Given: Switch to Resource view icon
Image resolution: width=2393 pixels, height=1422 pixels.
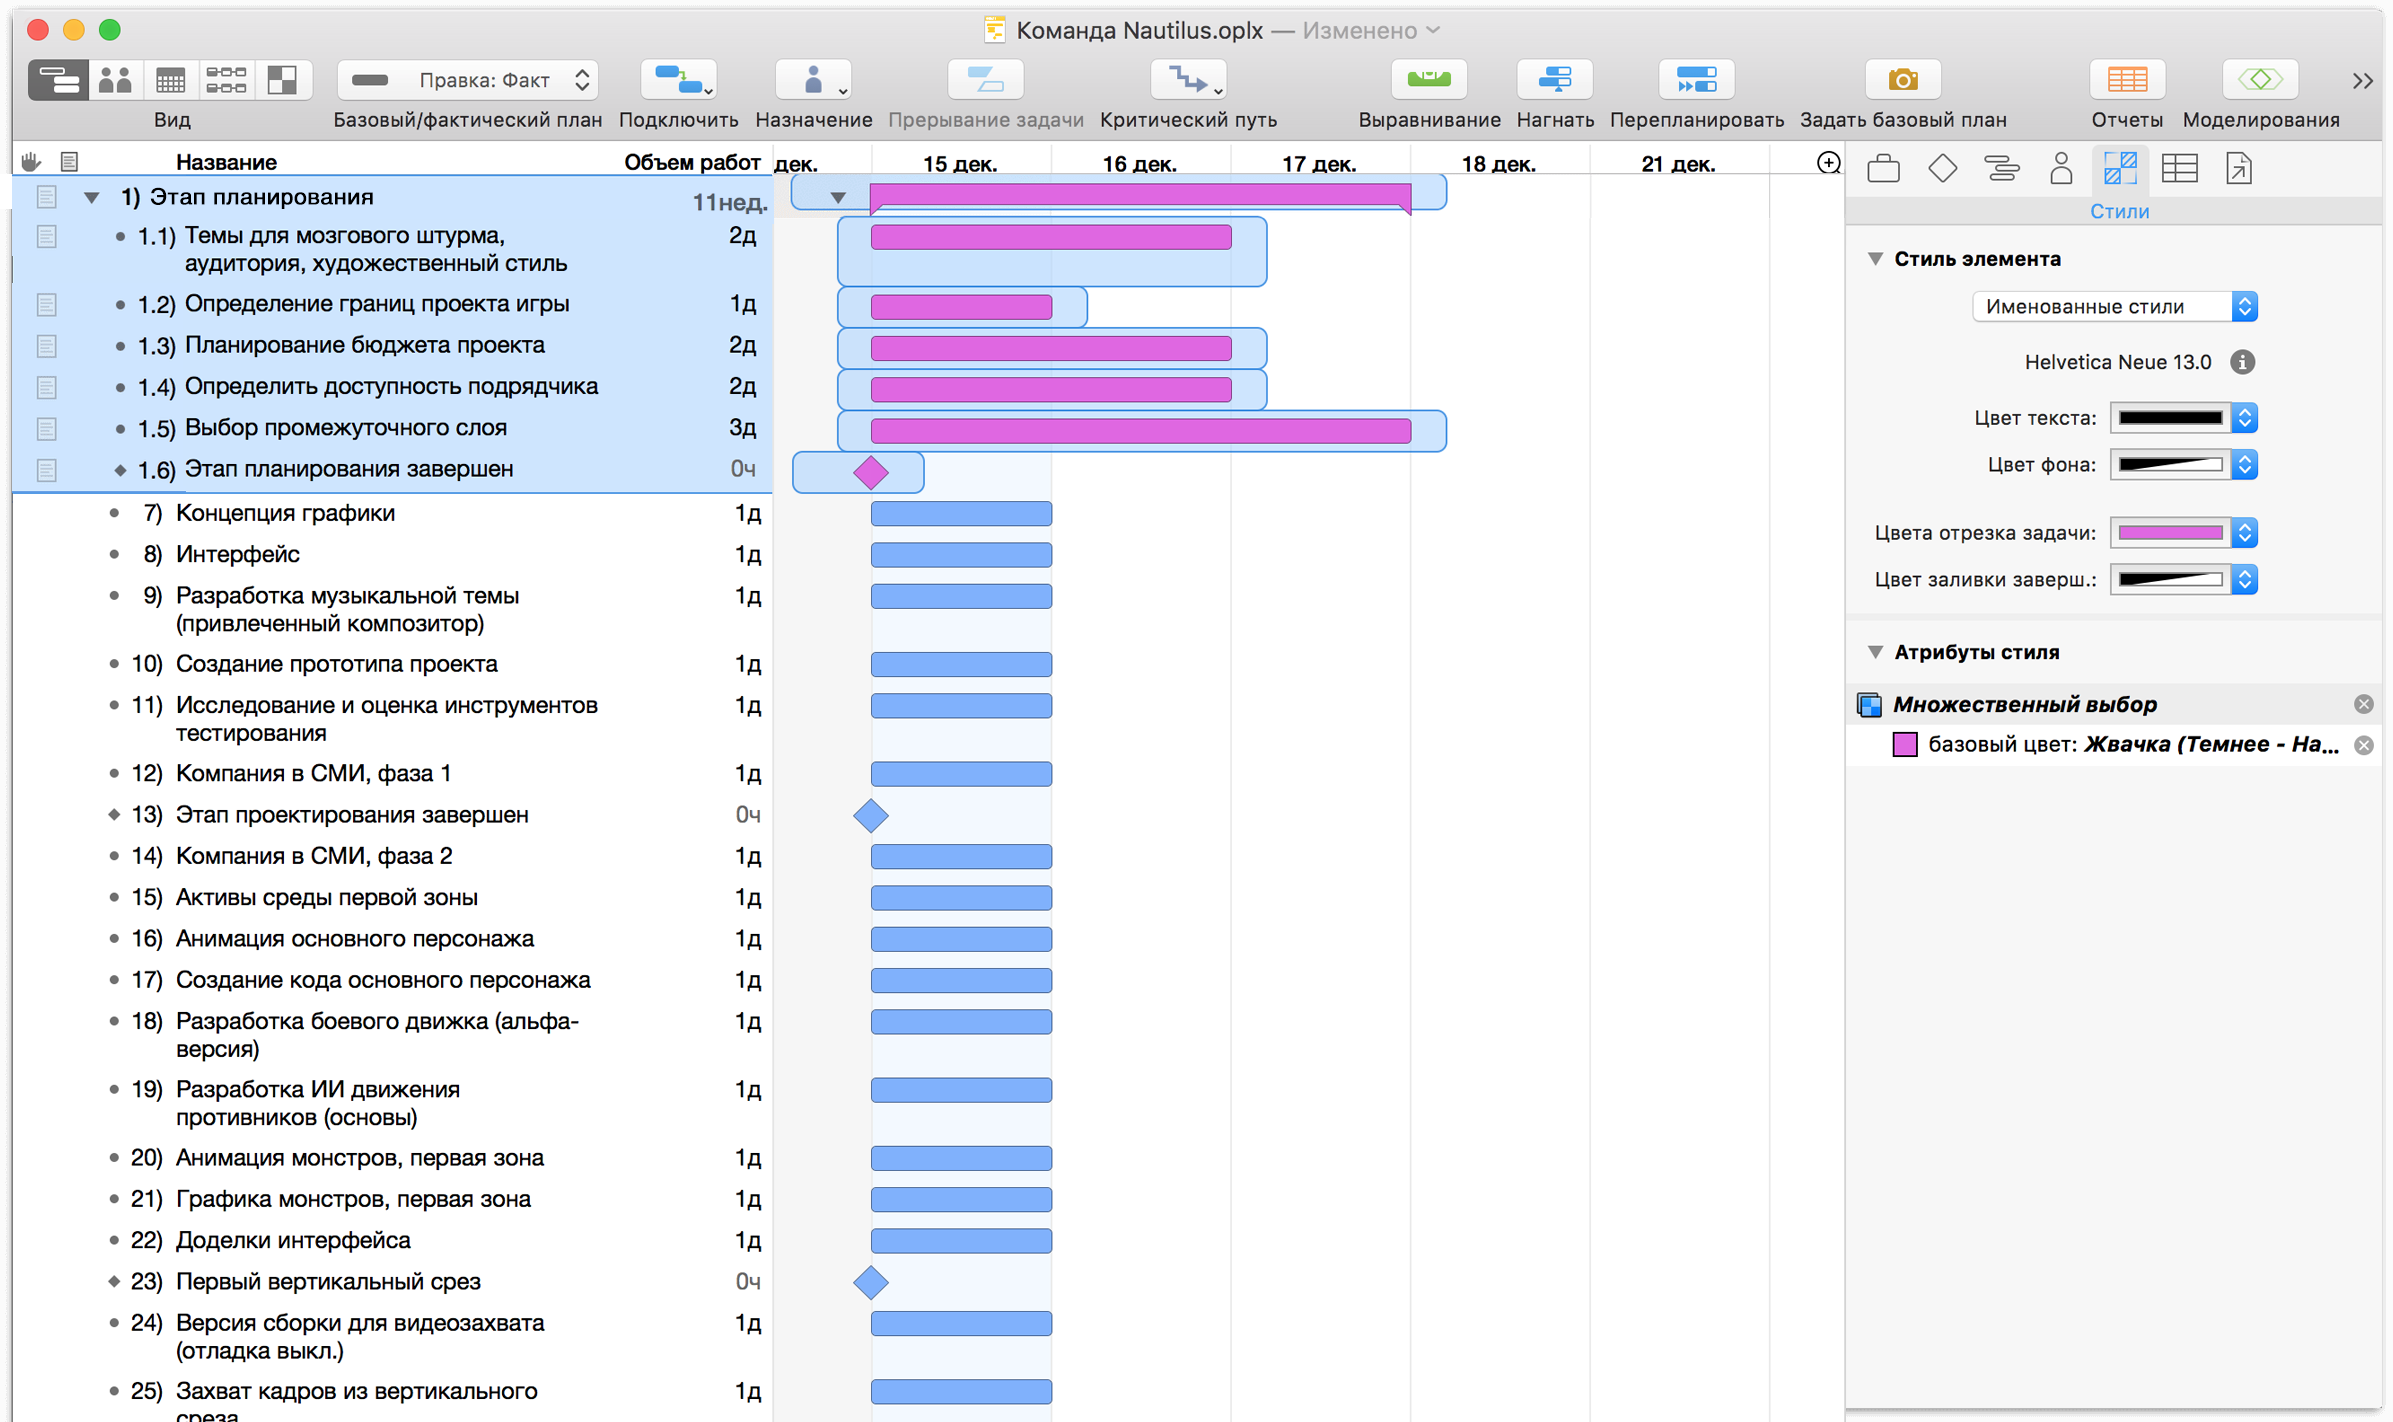Looking at the screenshot, I should coord(115,80).
